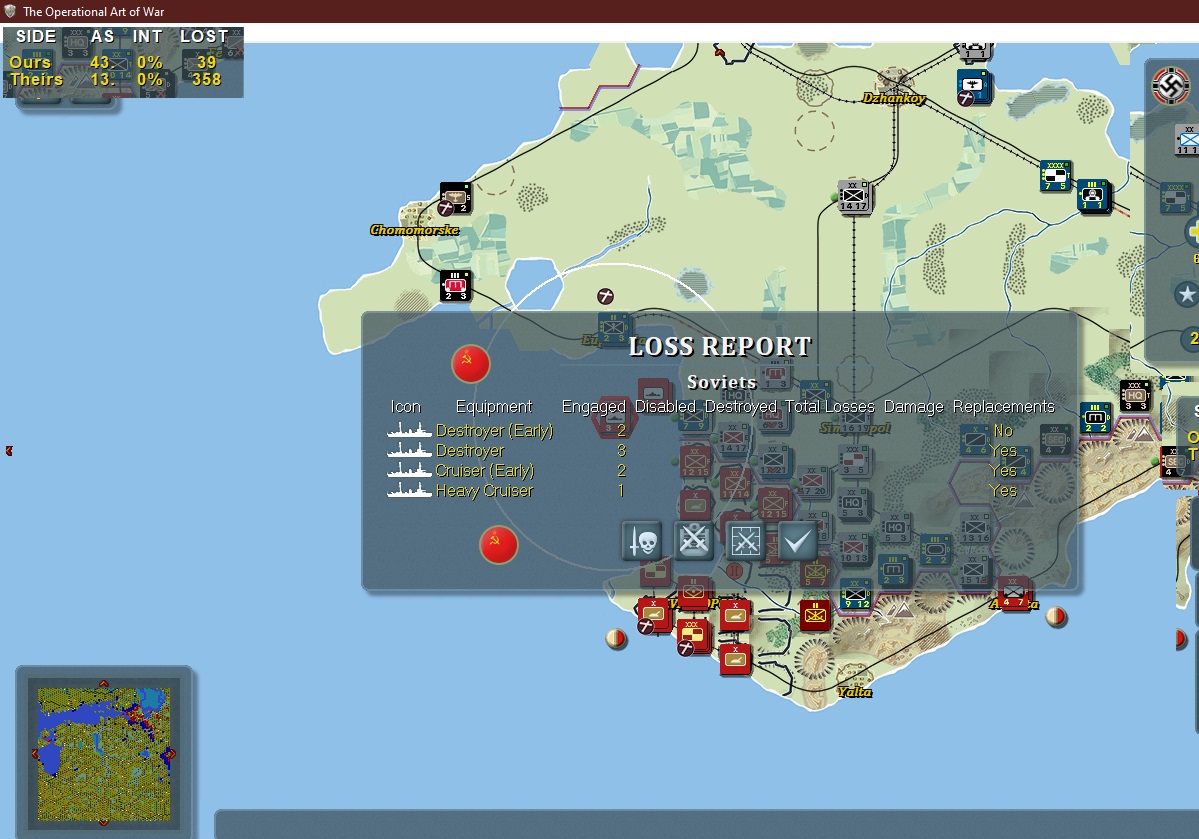The height and width of the screenshot is (839, 1199).
Task: Click inside the minimap overview
Action: point(104,754)
